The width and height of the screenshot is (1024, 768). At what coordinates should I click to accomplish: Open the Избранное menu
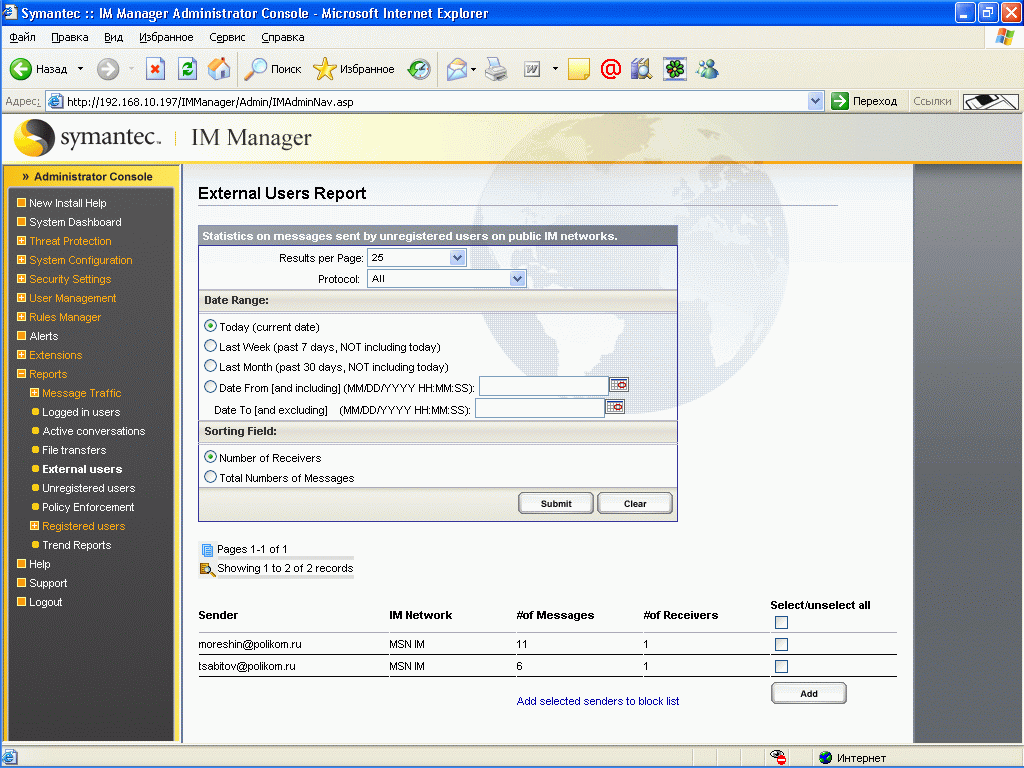166,37
